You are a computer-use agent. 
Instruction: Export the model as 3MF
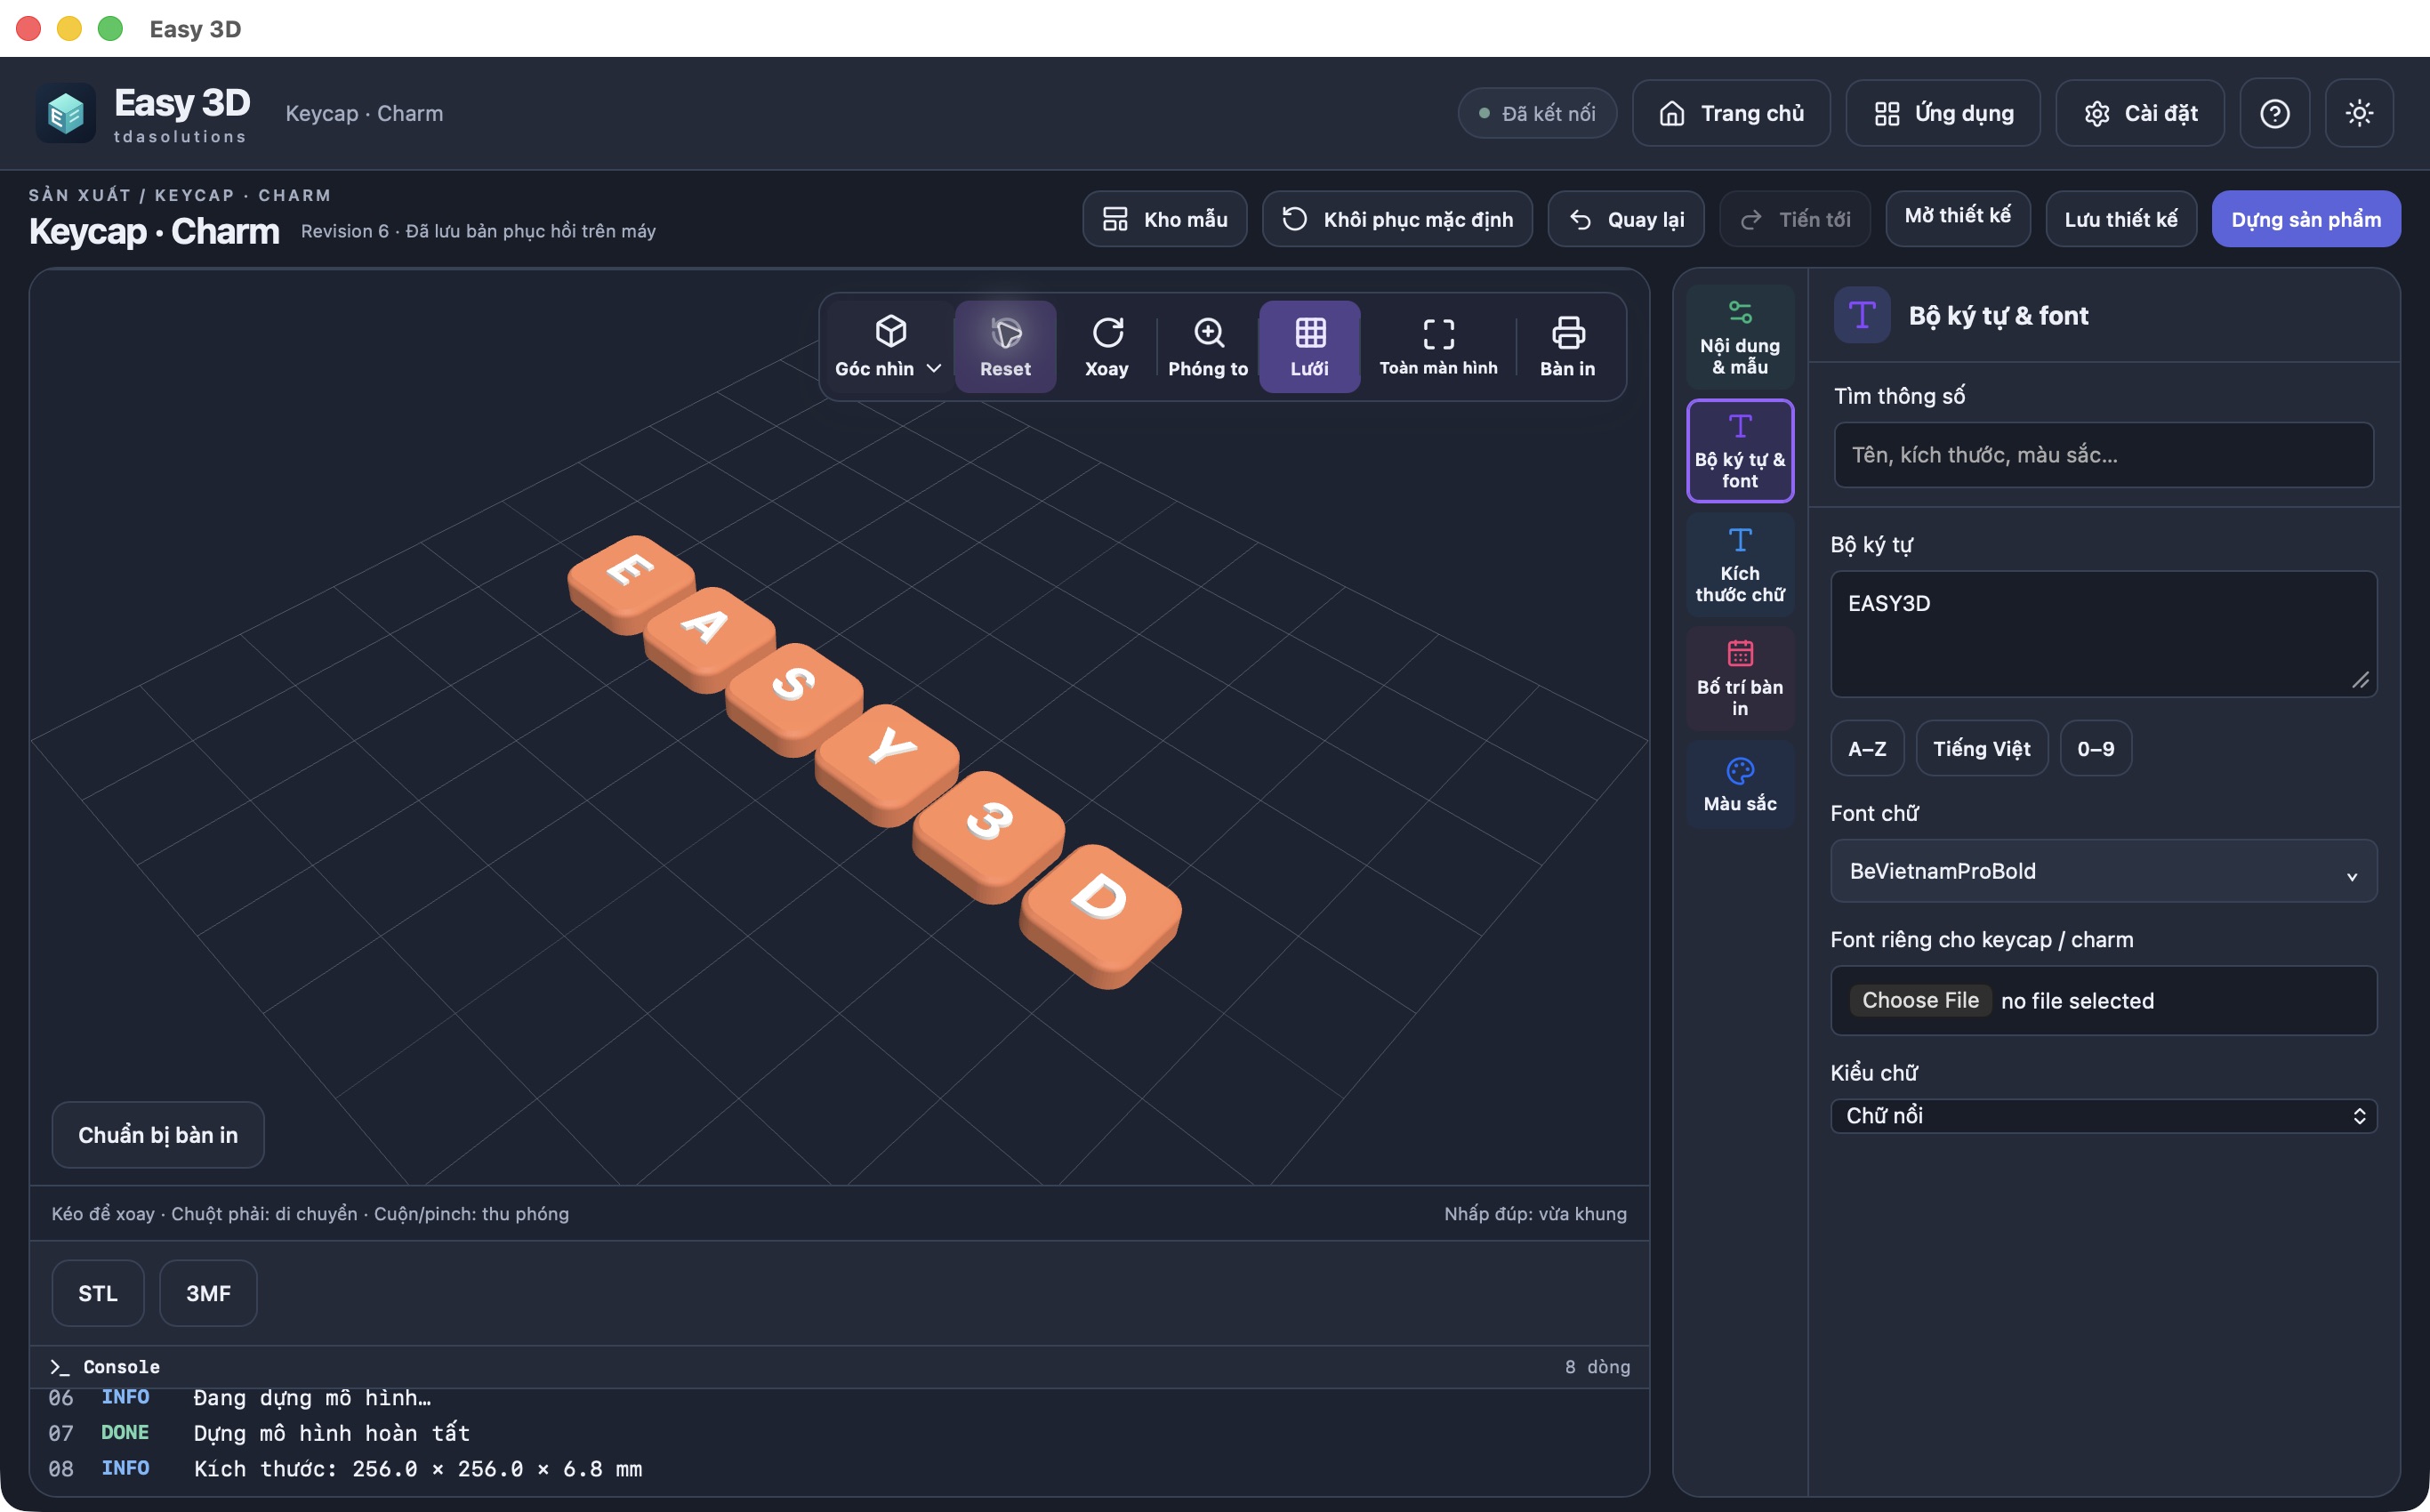[208, 1293]
